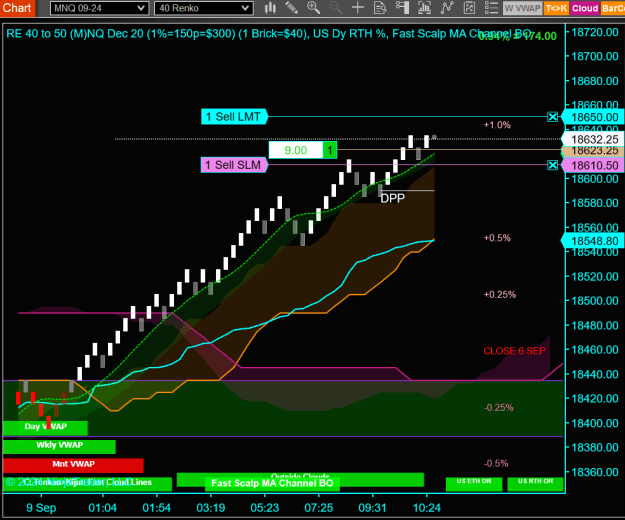Click the 18632.25 current price marker
The width and height of the screenshot is (625, 520).
(593, 139)
